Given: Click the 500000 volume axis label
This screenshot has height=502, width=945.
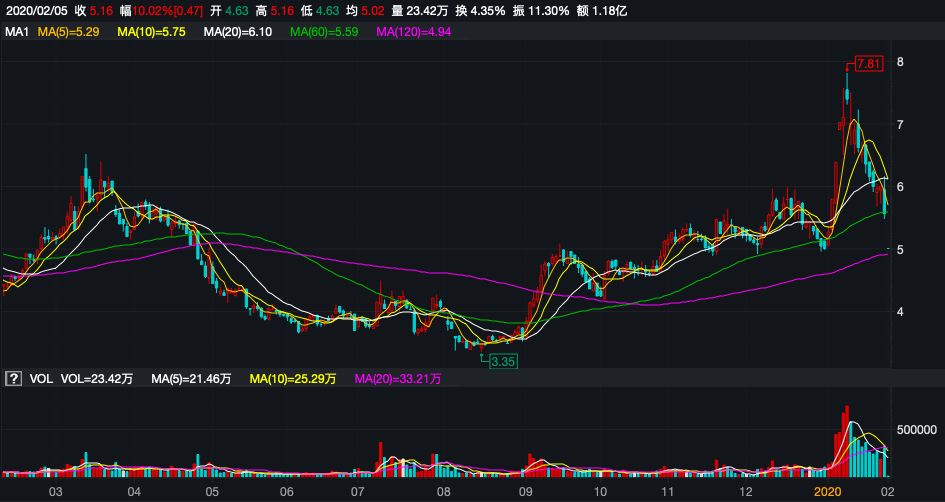Looking at the screenshot, I should tap(912, 431).
